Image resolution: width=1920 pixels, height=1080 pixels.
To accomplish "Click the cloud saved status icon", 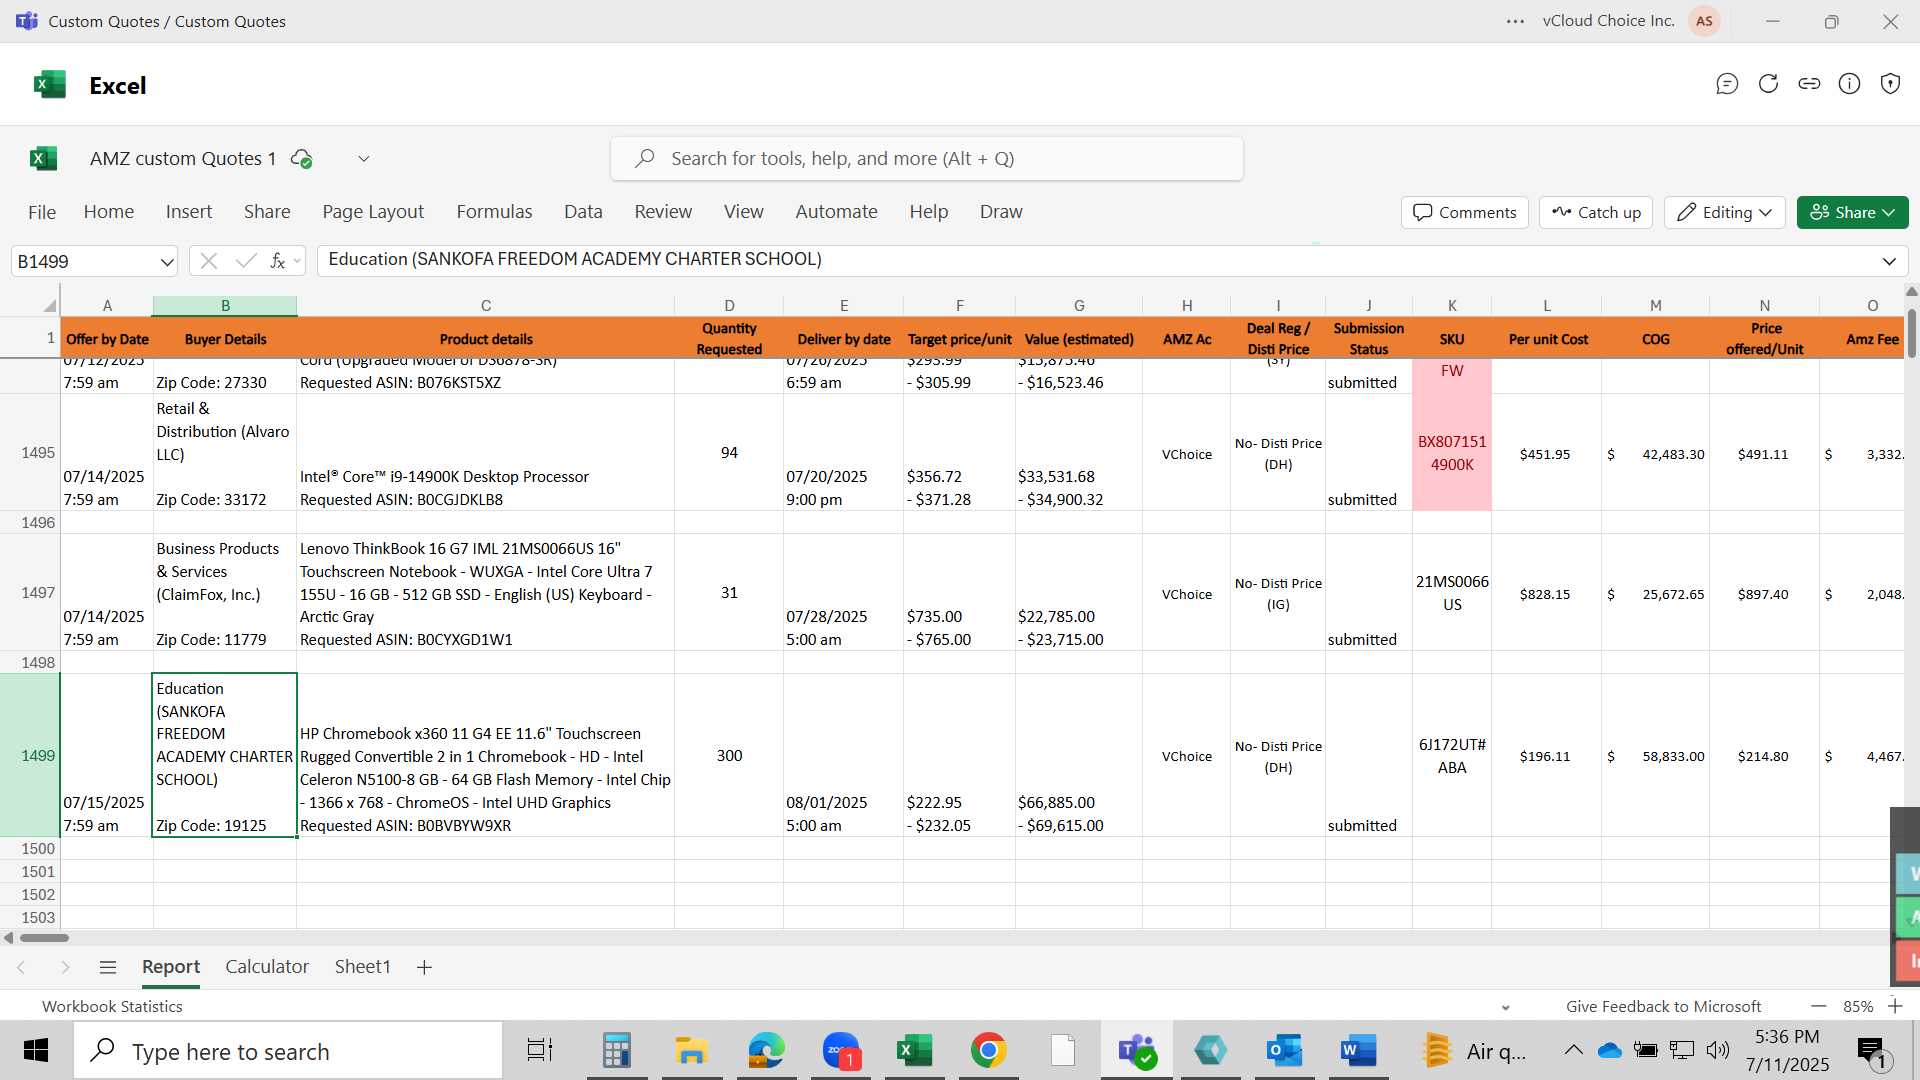I will (301, 159).
